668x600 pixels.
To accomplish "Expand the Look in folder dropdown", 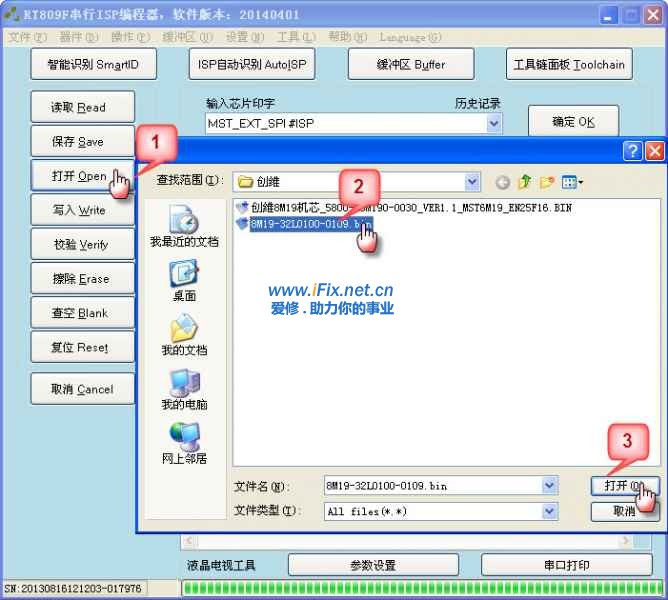I will pyautogui.click(x=472, y=182).
